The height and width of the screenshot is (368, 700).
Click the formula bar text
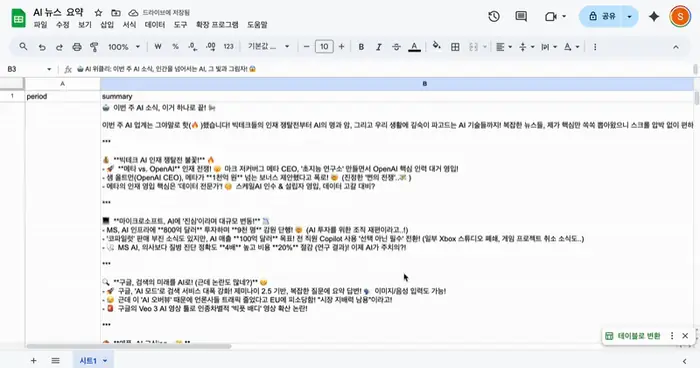[x=166, y=69]
